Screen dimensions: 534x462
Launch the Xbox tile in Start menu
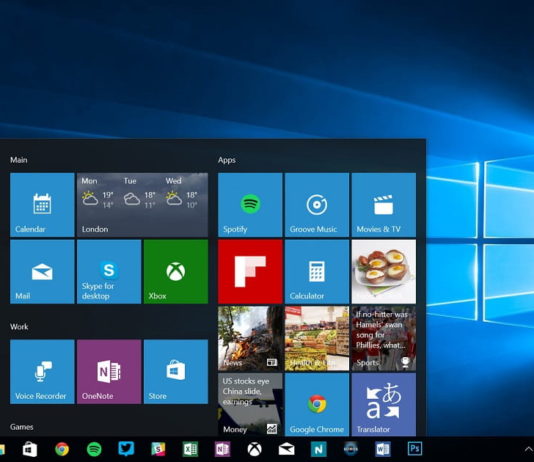click(x=176, y=271)
